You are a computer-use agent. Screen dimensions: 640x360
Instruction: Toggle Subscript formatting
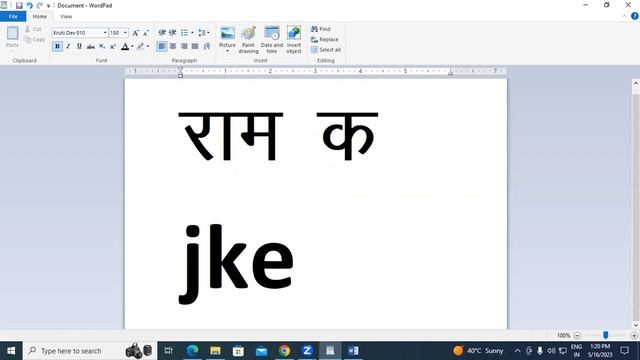tap(102, 47)
